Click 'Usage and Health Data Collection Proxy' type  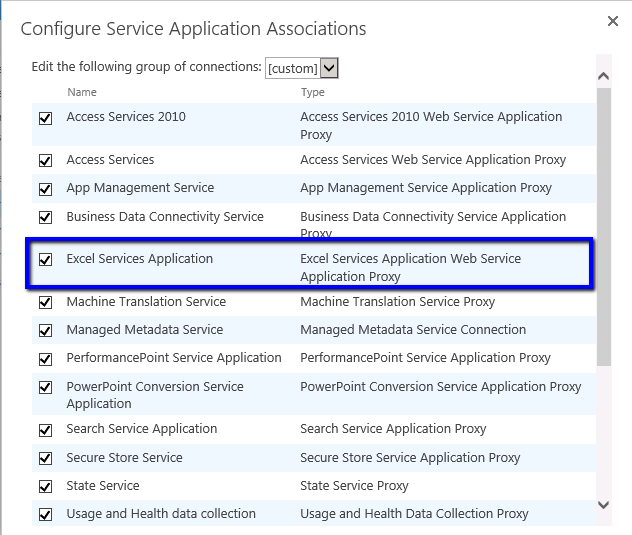point(414,514)
